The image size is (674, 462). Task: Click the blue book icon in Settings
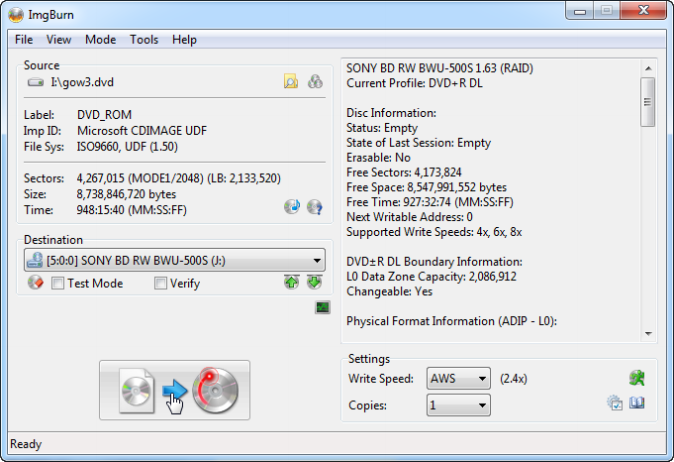[x=637, y=404]
